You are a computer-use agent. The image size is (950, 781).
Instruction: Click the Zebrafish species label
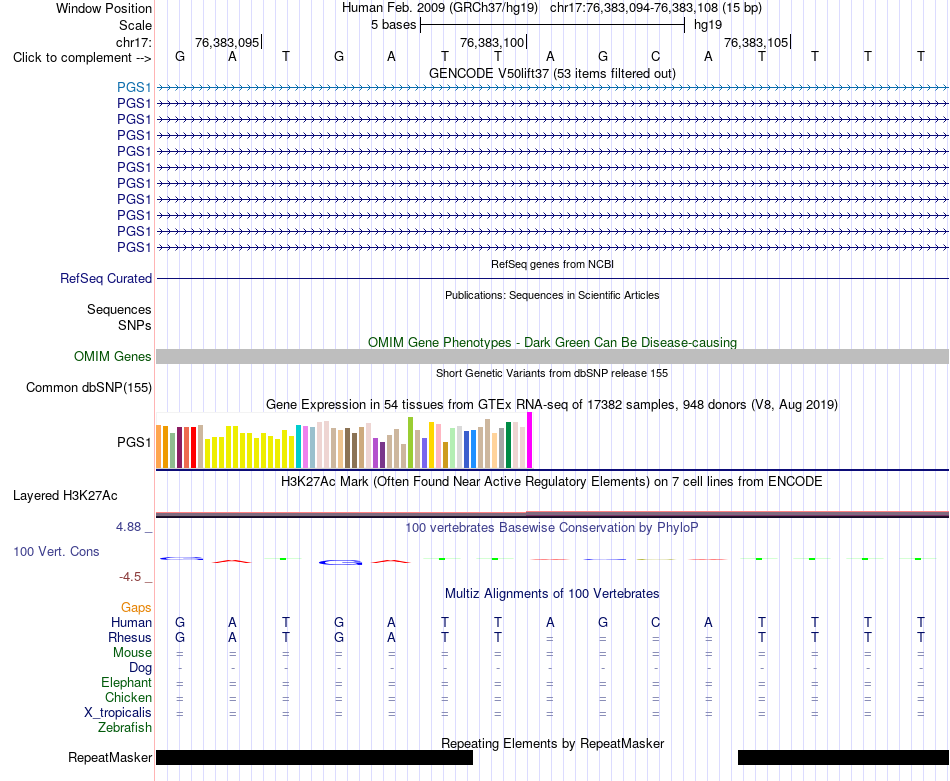[x=125, y=727]
